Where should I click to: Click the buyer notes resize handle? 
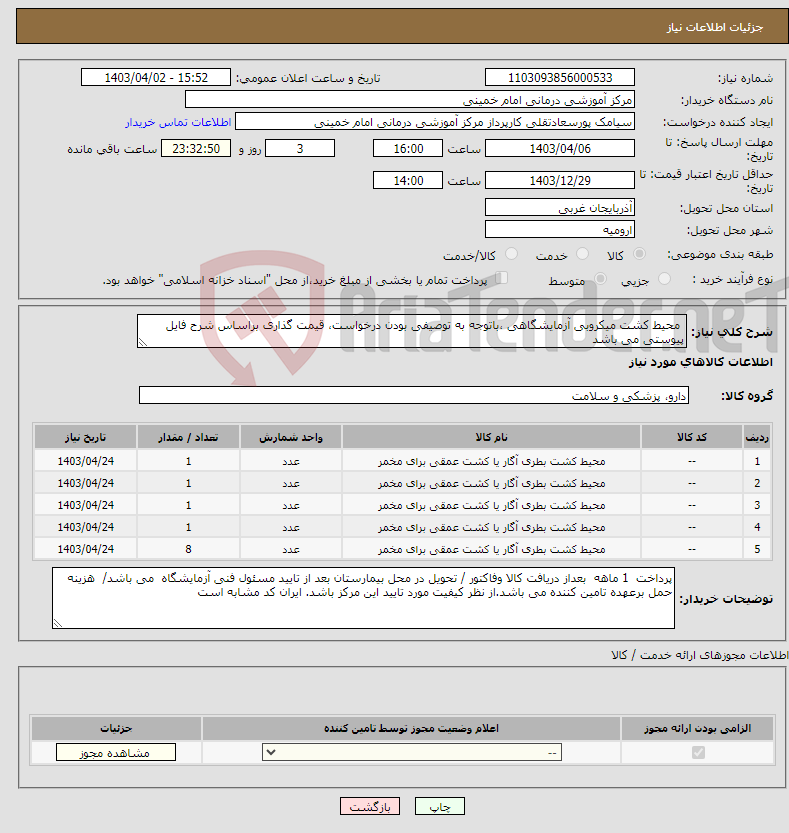[57, 624]
